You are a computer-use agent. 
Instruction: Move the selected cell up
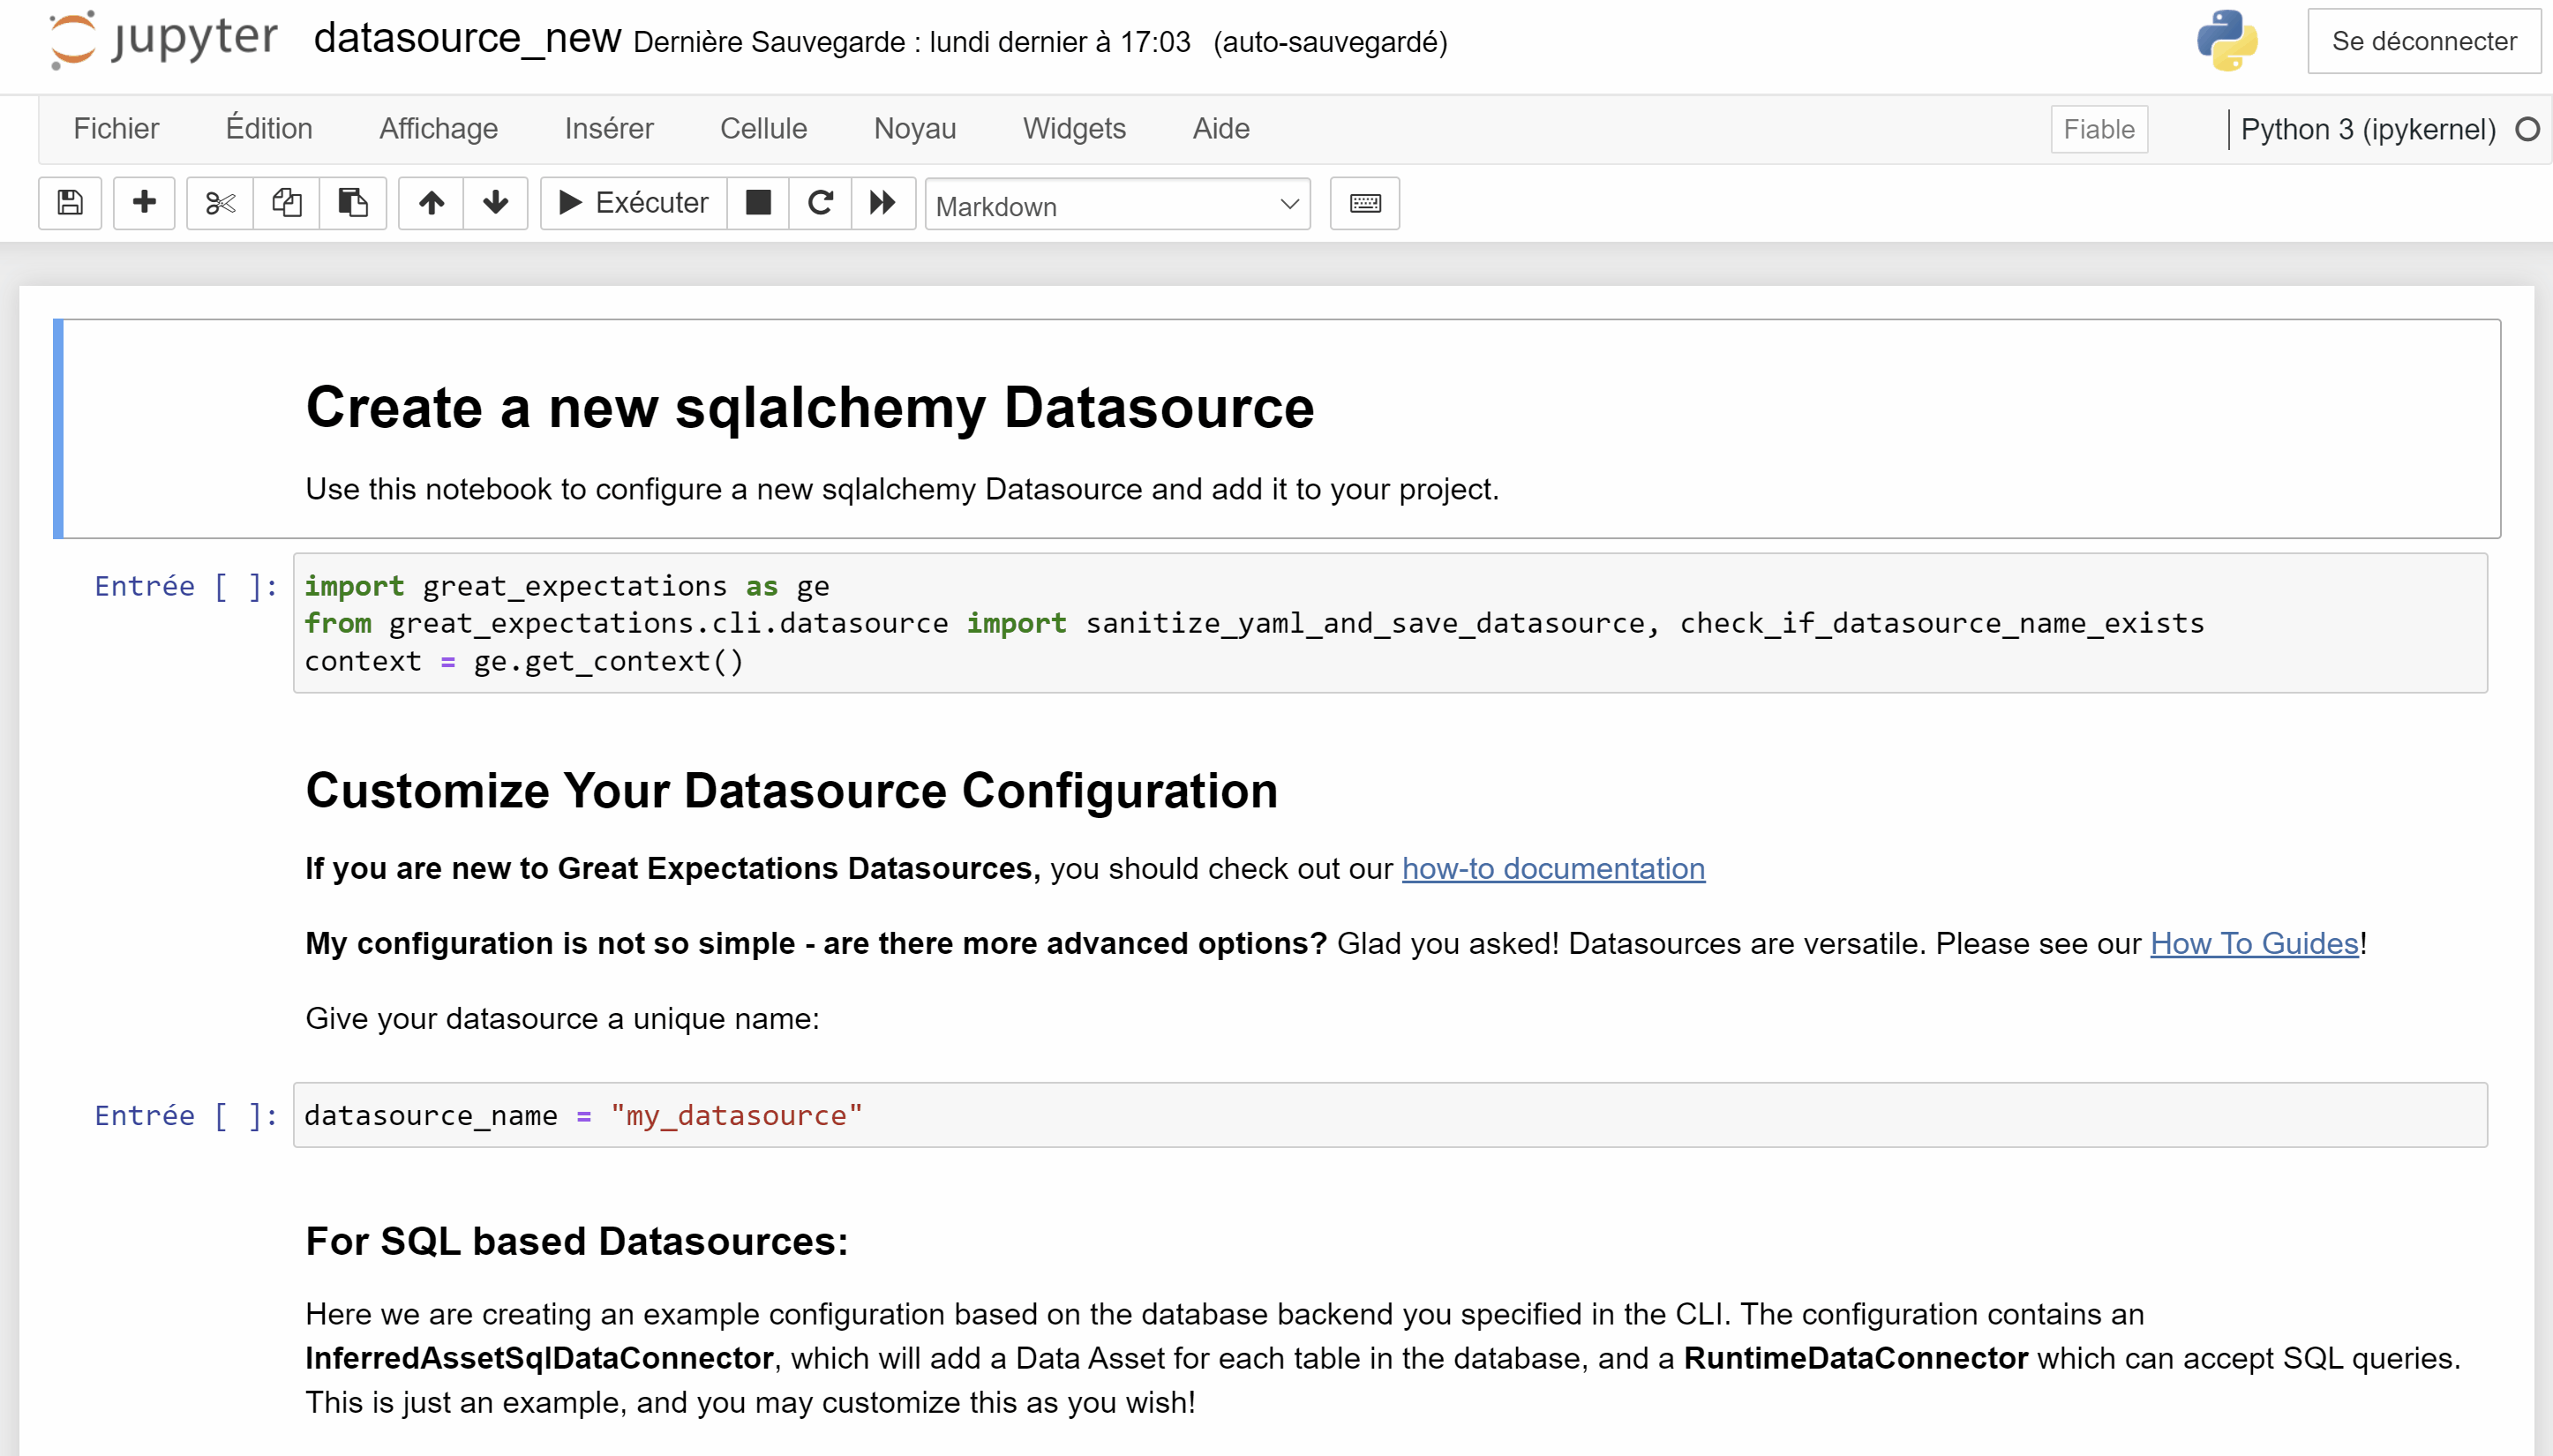click(430, 203)
